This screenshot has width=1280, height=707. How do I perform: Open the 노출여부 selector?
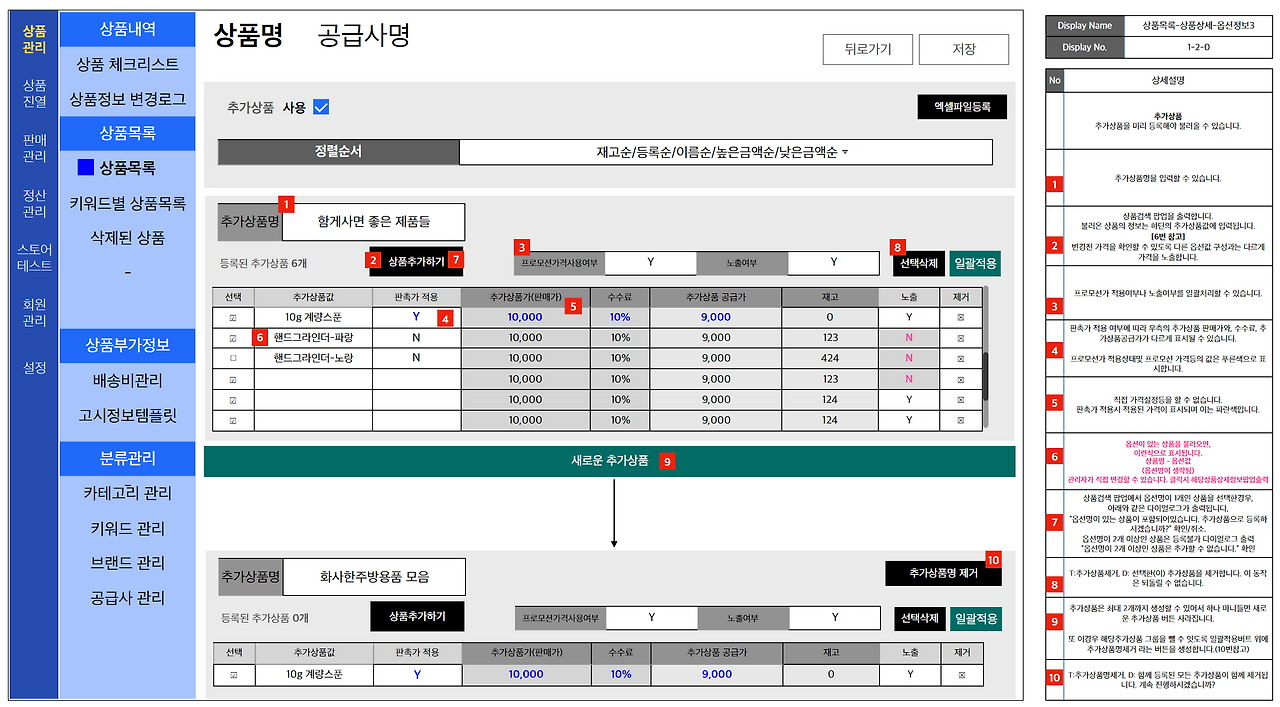(x=835, y=262)
